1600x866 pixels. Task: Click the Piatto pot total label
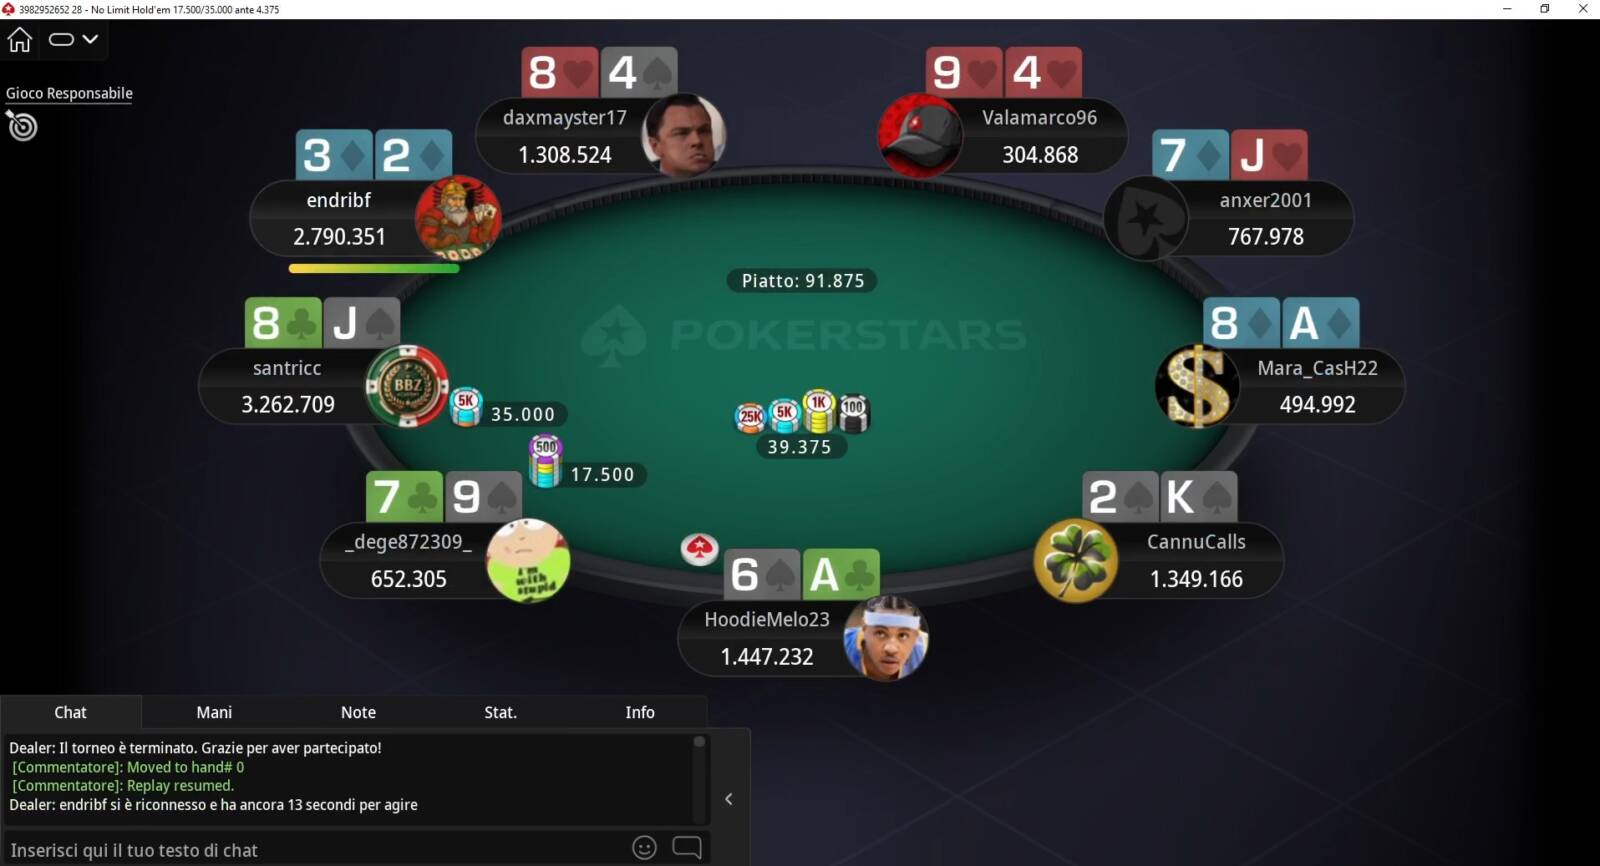[x=802, y=281]
